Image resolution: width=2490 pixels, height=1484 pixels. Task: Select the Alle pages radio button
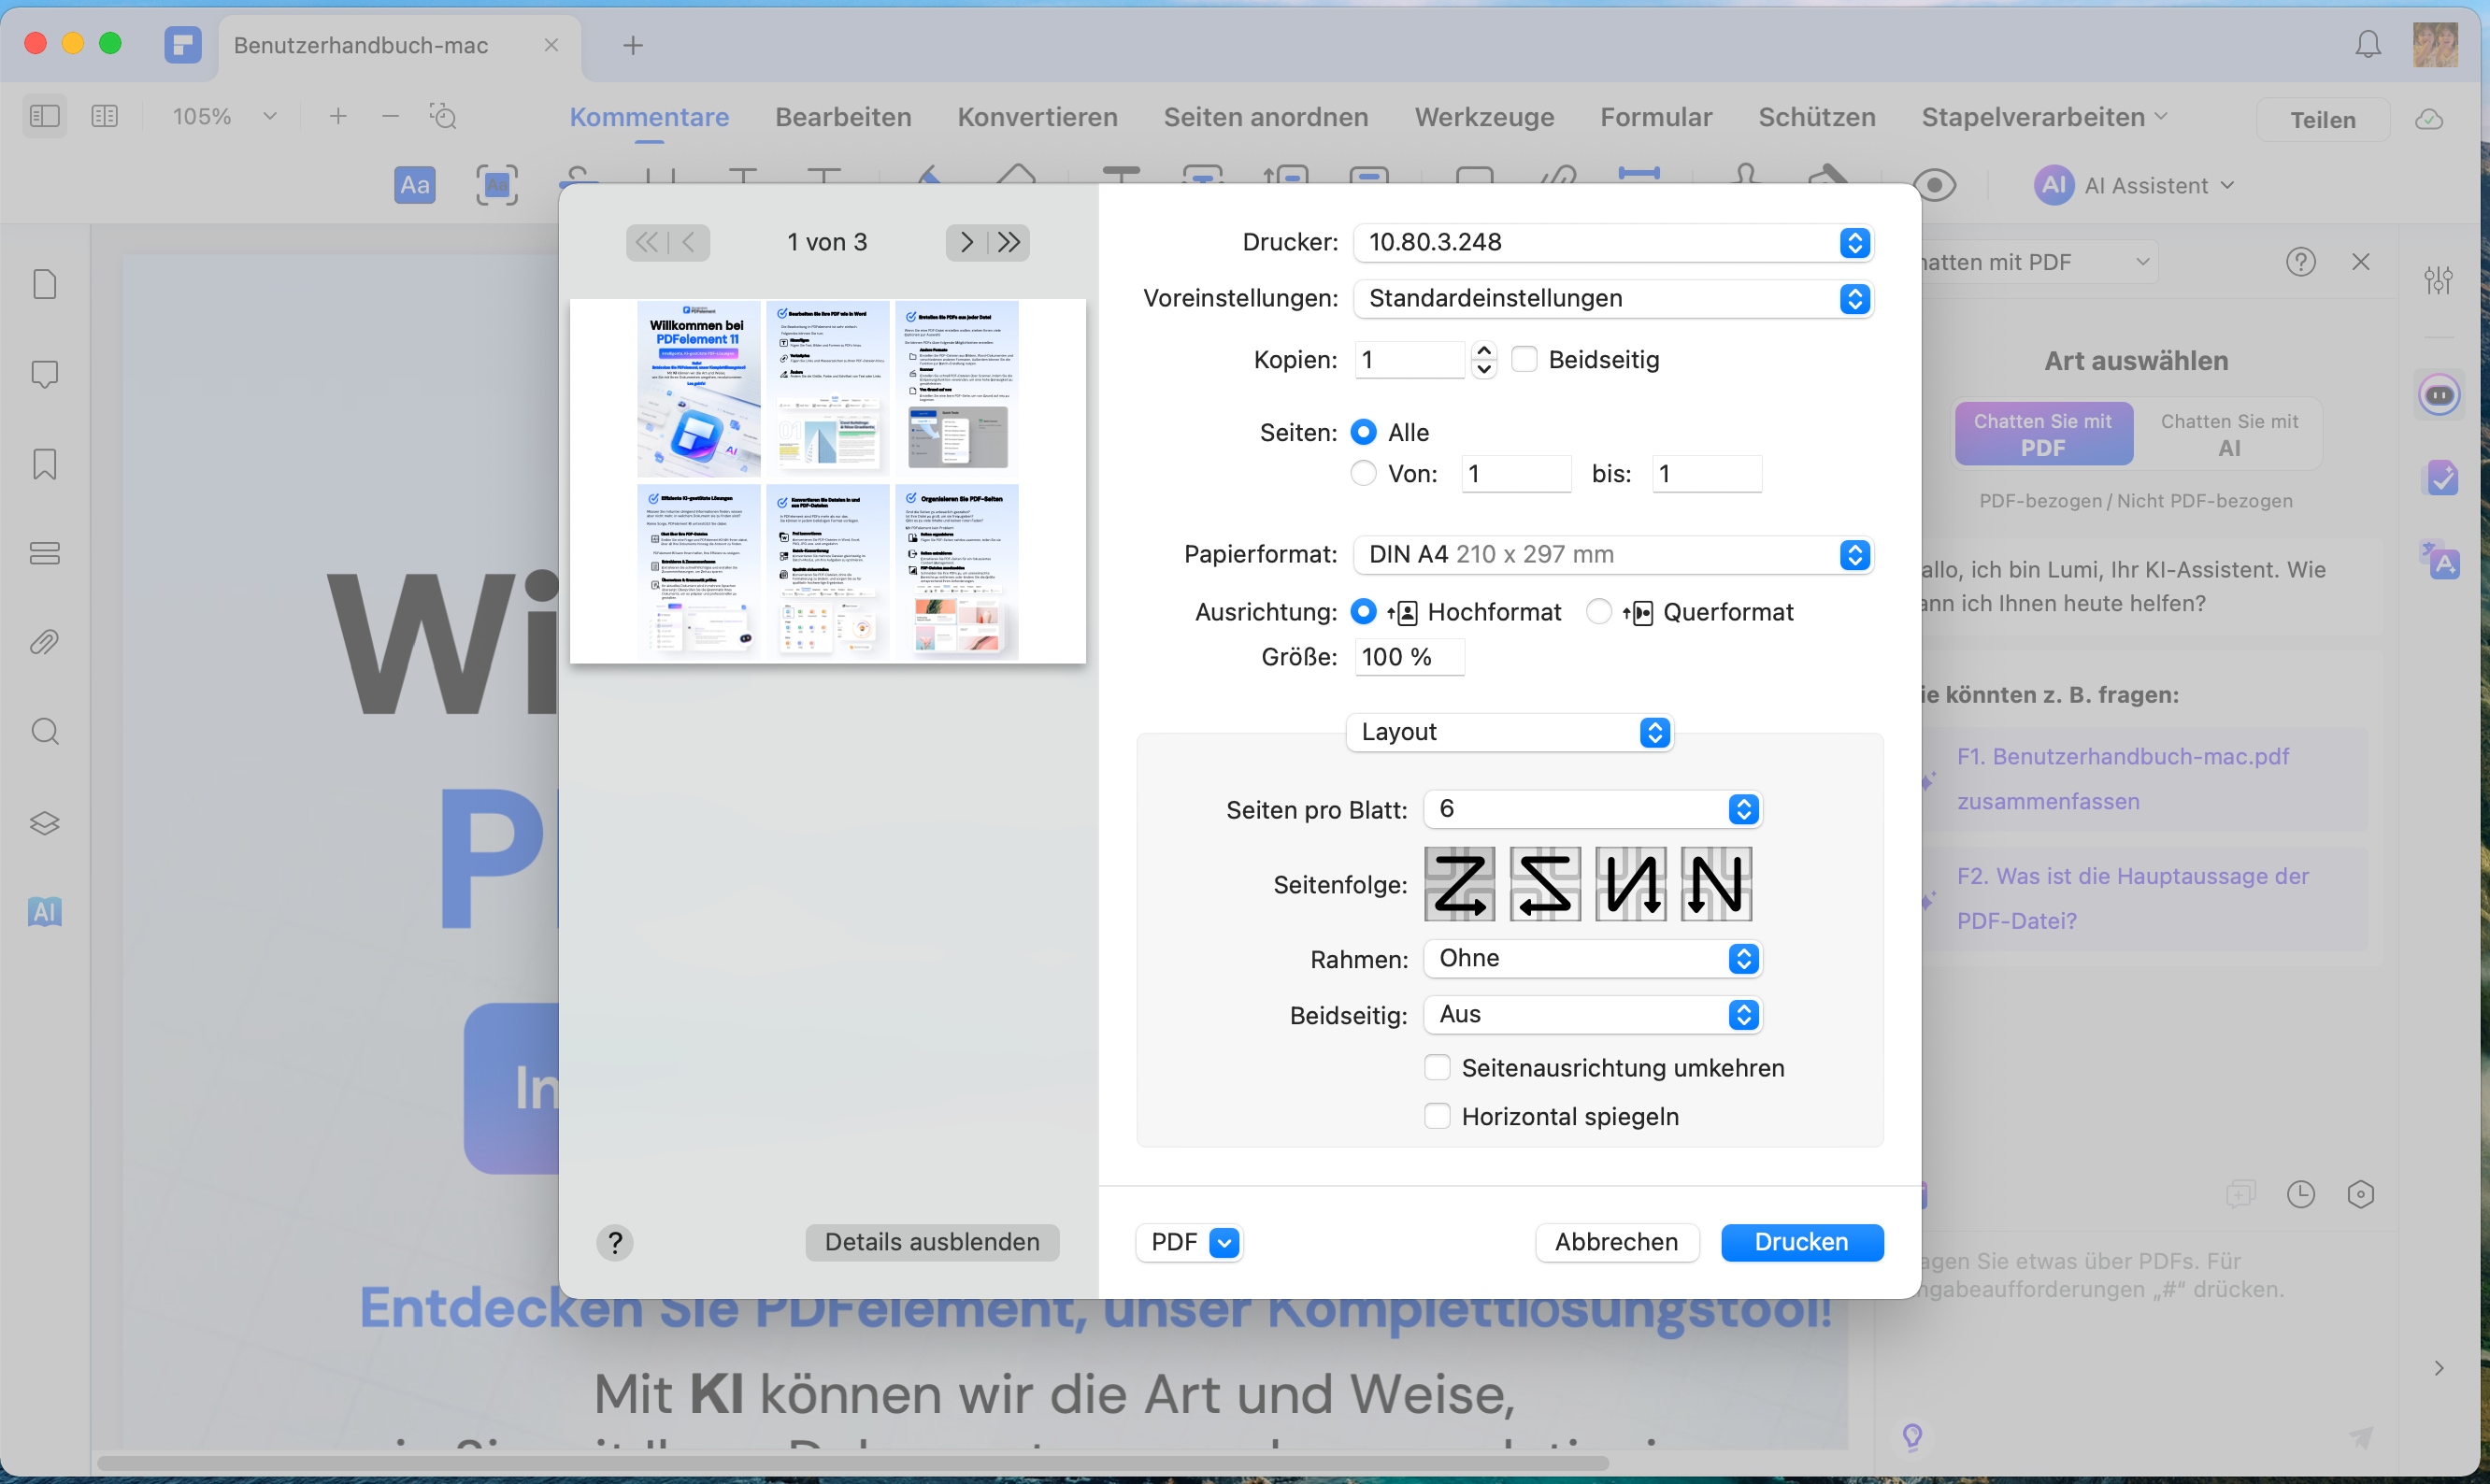pyautogui.click(x=1363, y=432)
